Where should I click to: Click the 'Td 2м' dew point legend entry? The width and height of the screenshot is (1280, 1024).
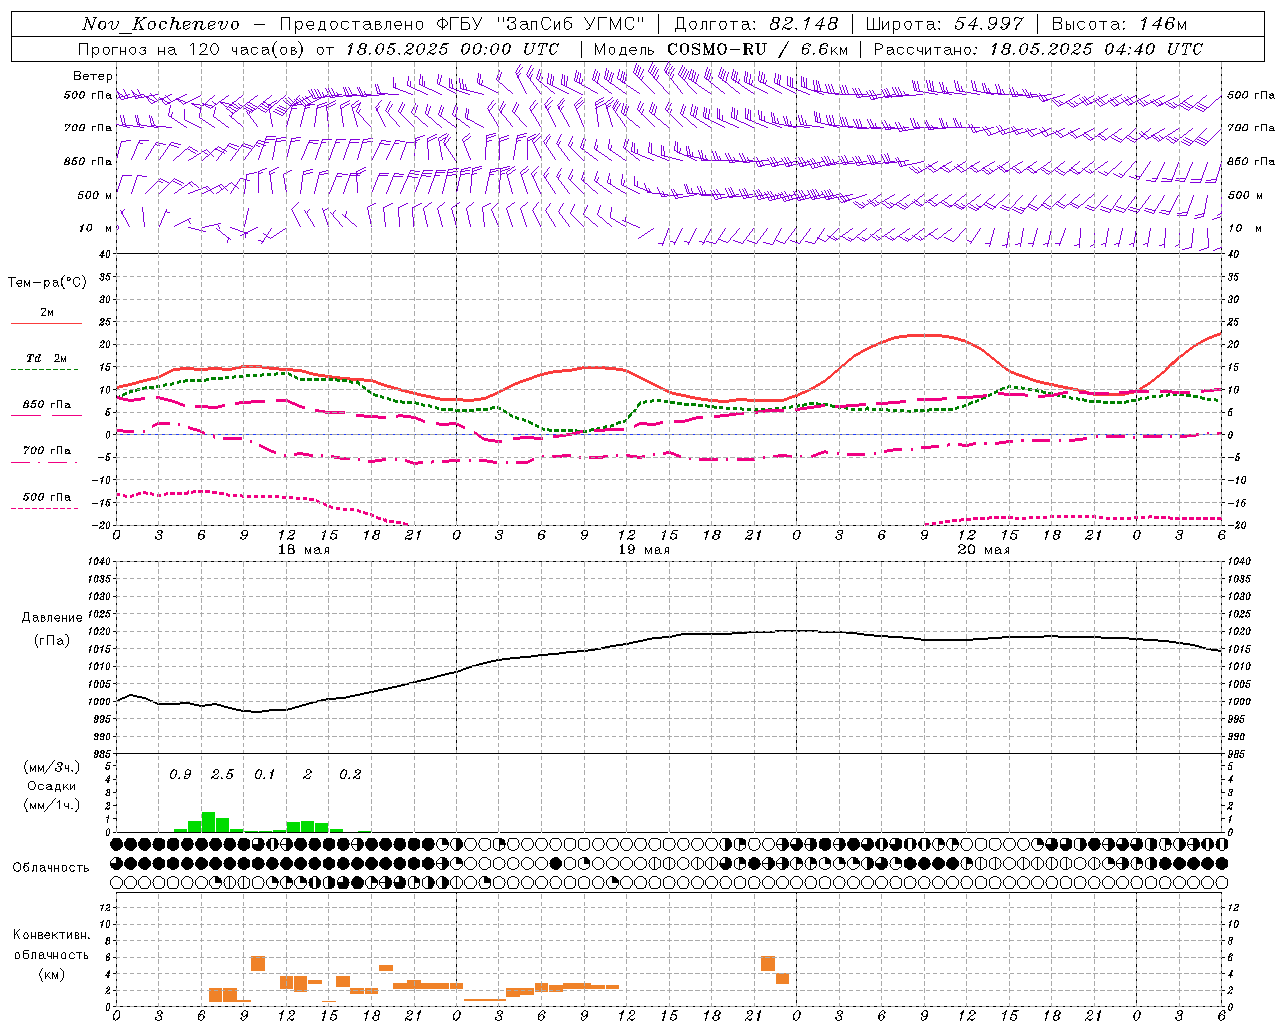coord(46,358)
